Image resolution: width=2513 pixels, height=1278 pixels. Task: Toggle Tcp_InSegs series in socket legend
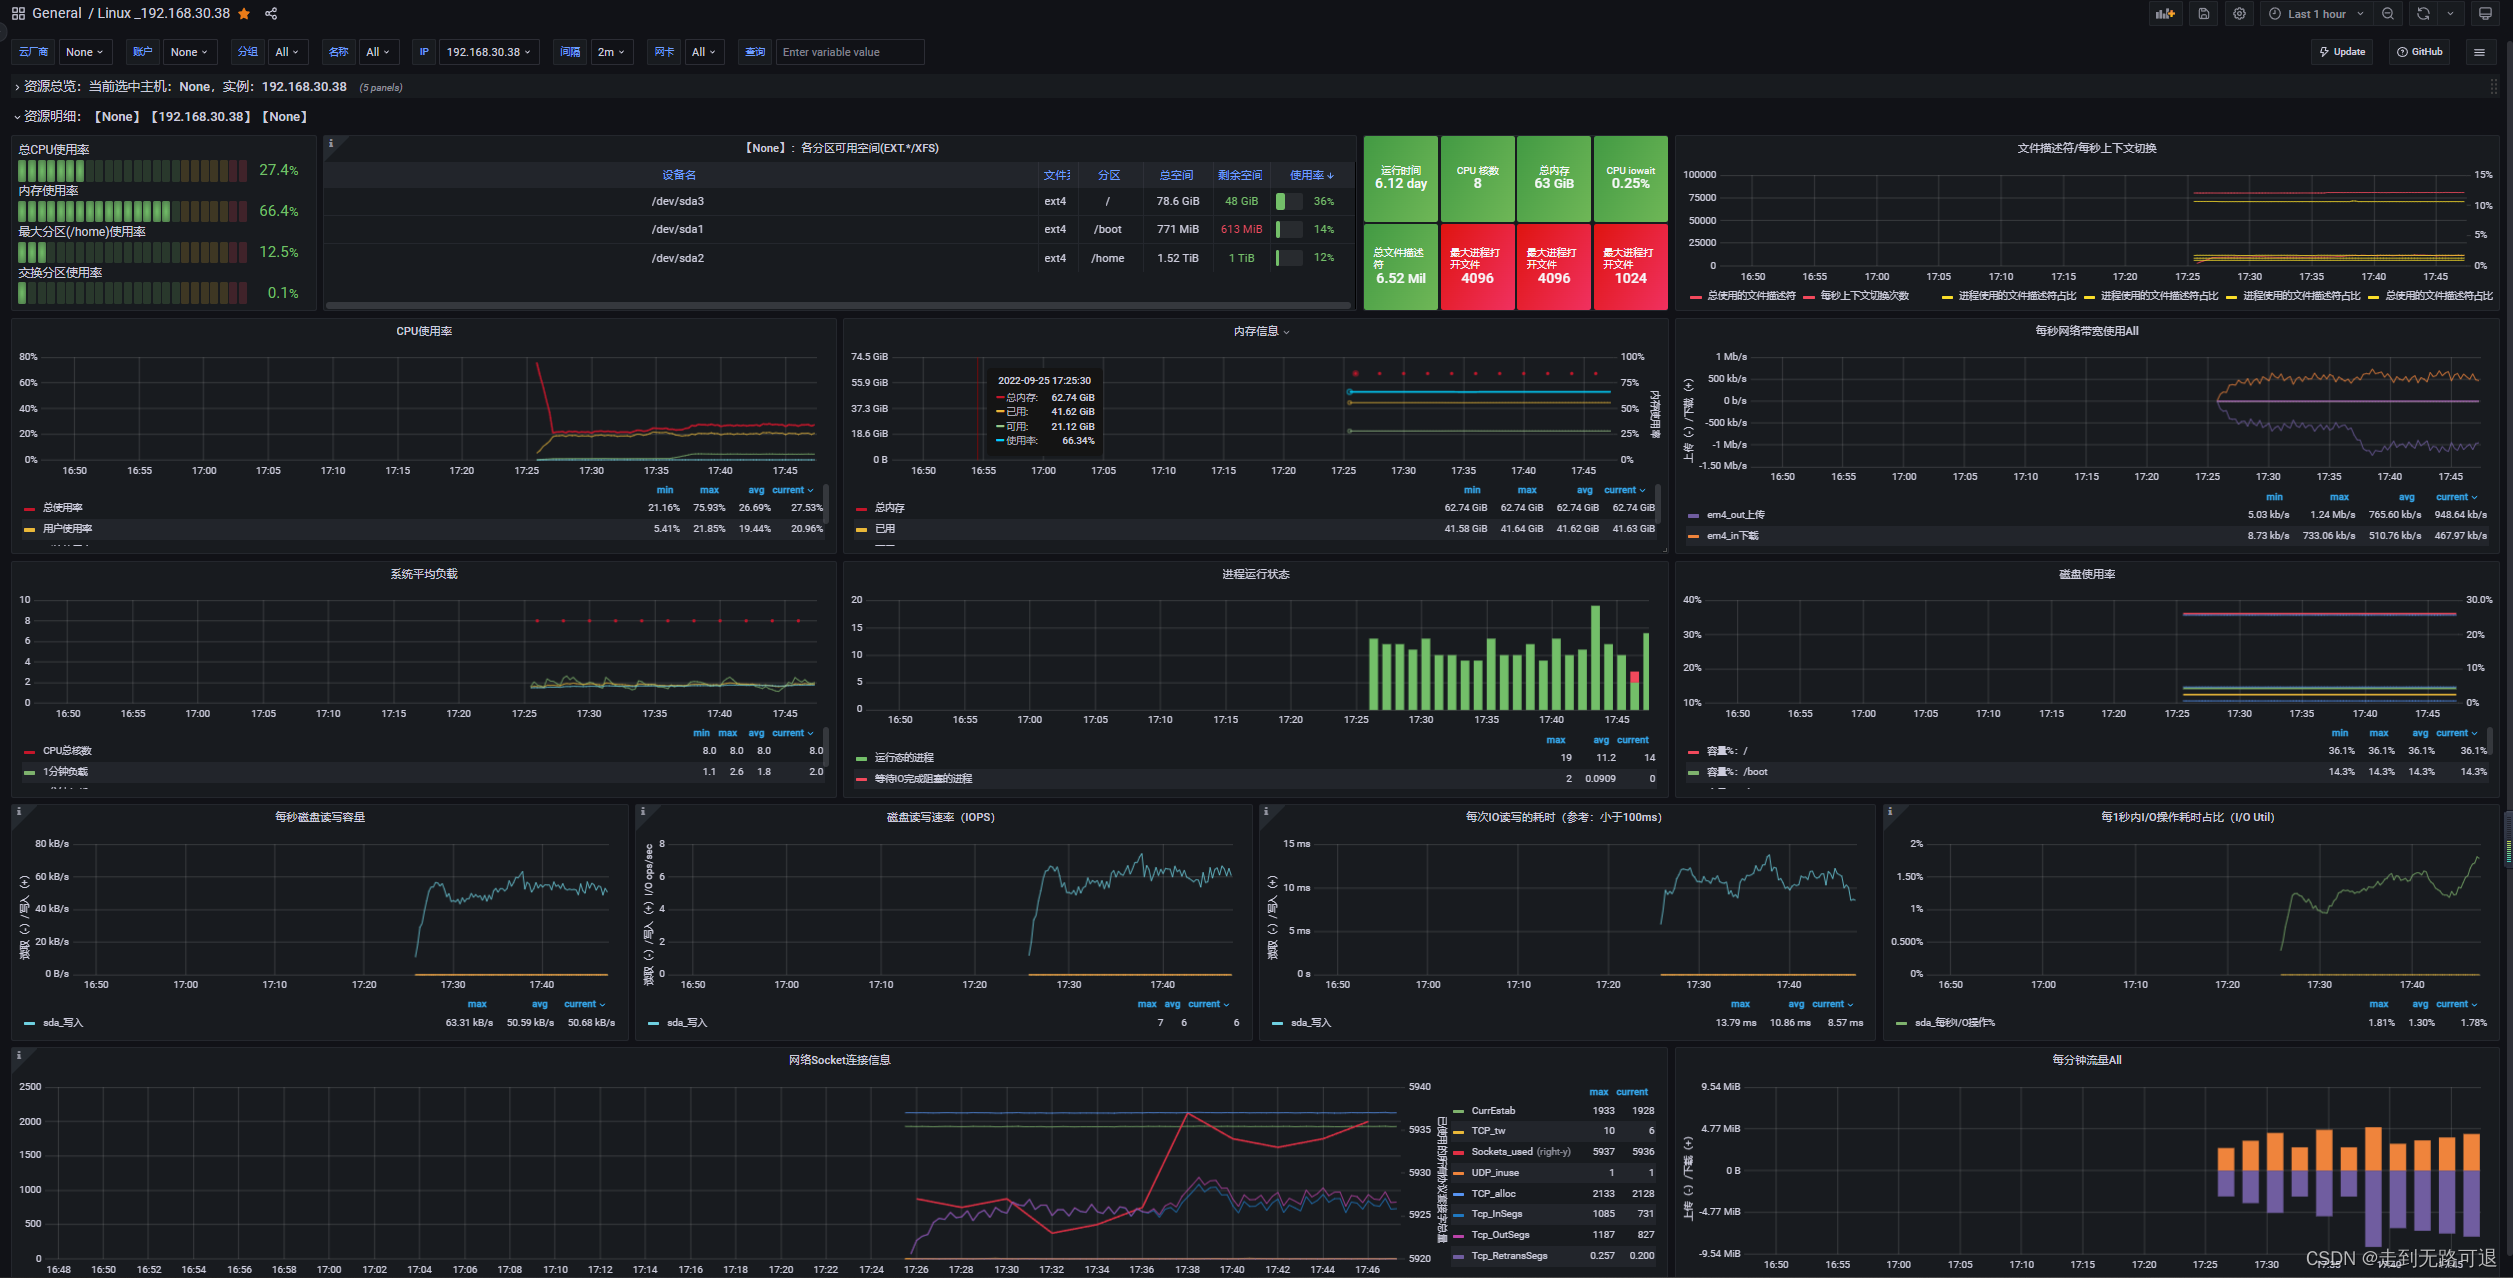tap(1497, 1214)
